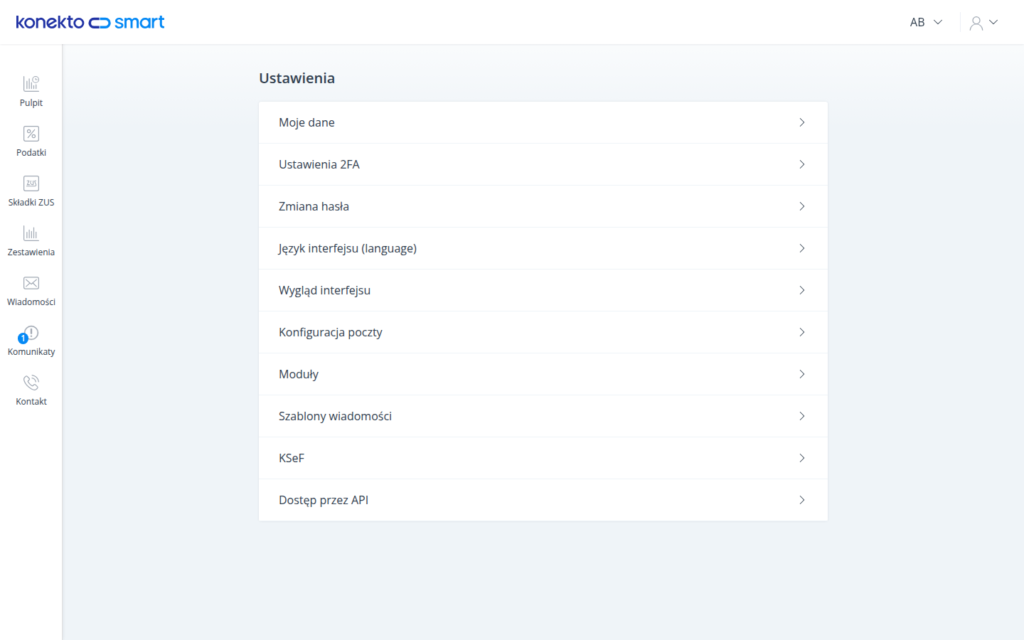Click chevron on Moje dane row

click(802, 122)
